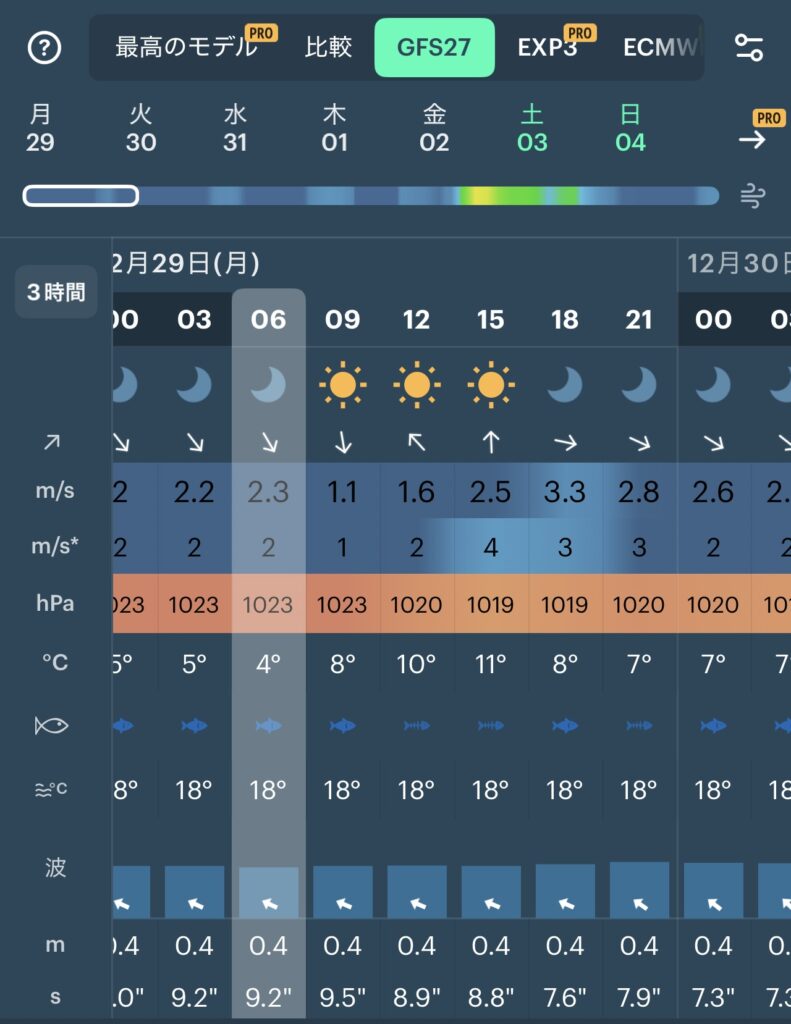Image resolution: width=791 pixels, height=1024 pixels.
Task: Open the 3時間 interval selector
Action: point(56,292)
